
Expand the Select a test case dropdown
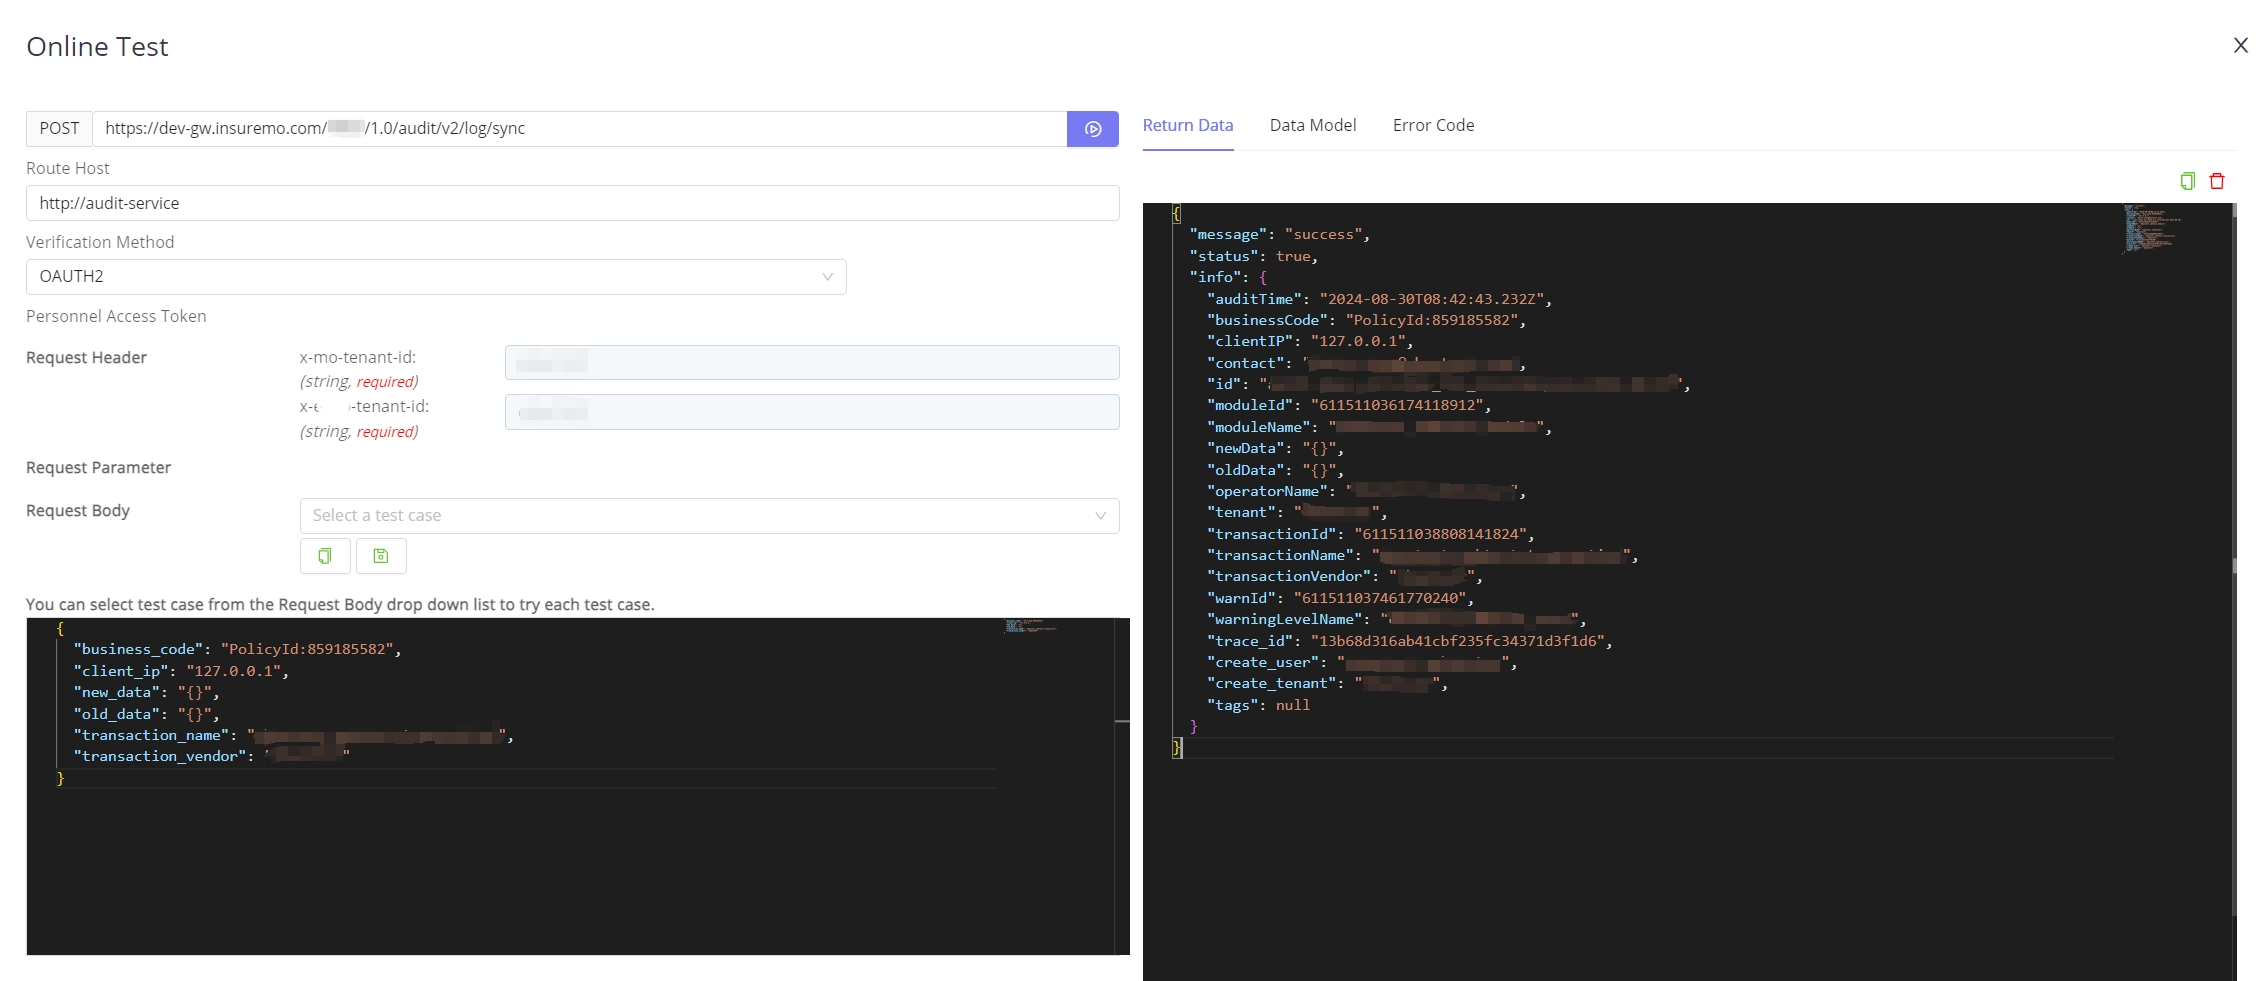pos(709,516)
